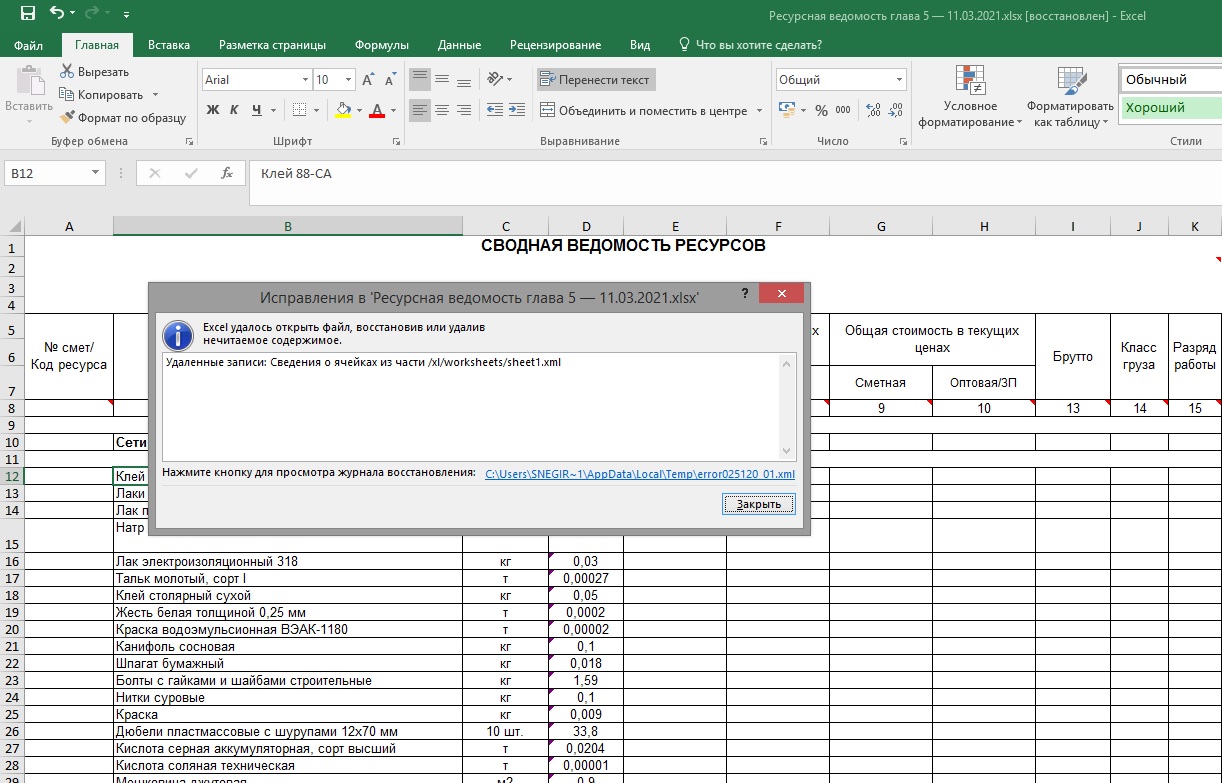The image size is (1222, 783).
Task: Click the percent style icon
Action: click(821, 111)
